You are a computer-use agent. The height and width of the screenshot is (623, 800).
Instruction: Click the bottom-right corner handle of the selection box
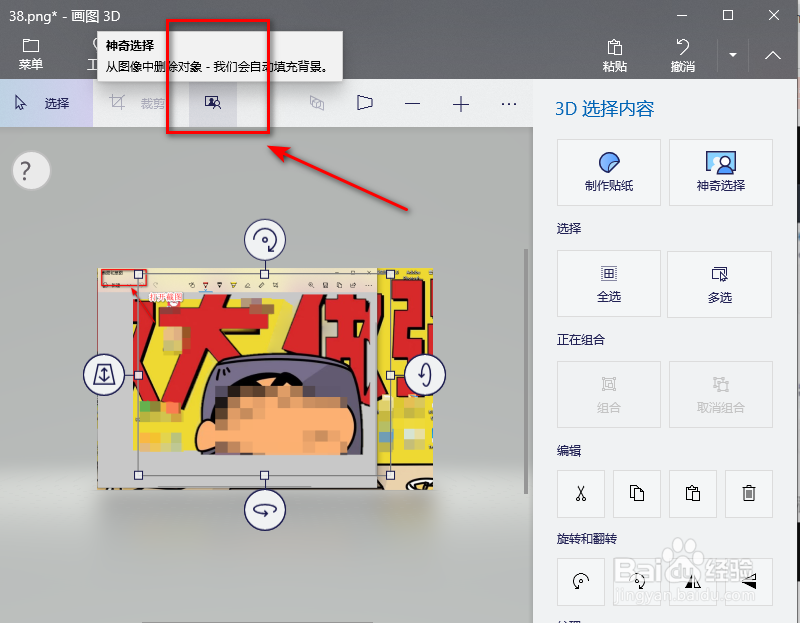[390, 475]
